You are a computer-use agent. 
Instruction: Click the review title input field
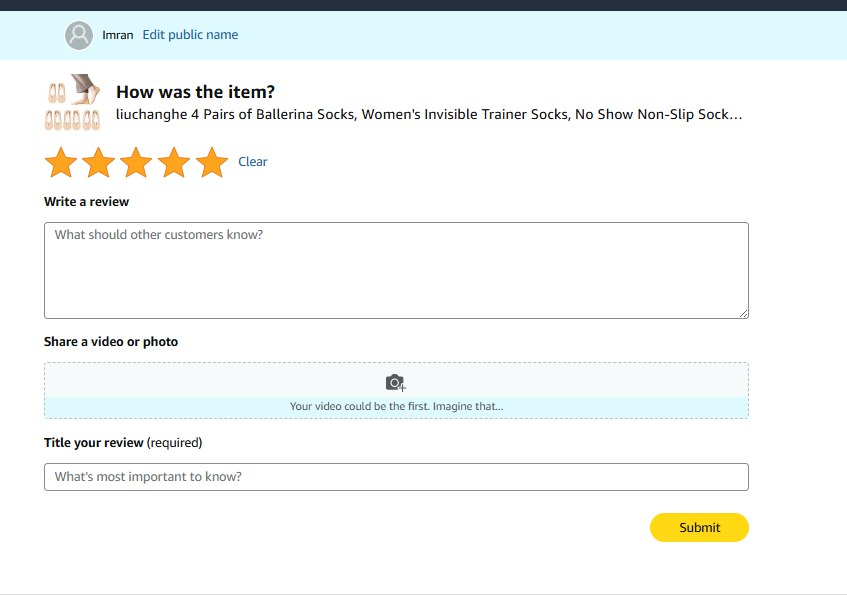(396, 477)
